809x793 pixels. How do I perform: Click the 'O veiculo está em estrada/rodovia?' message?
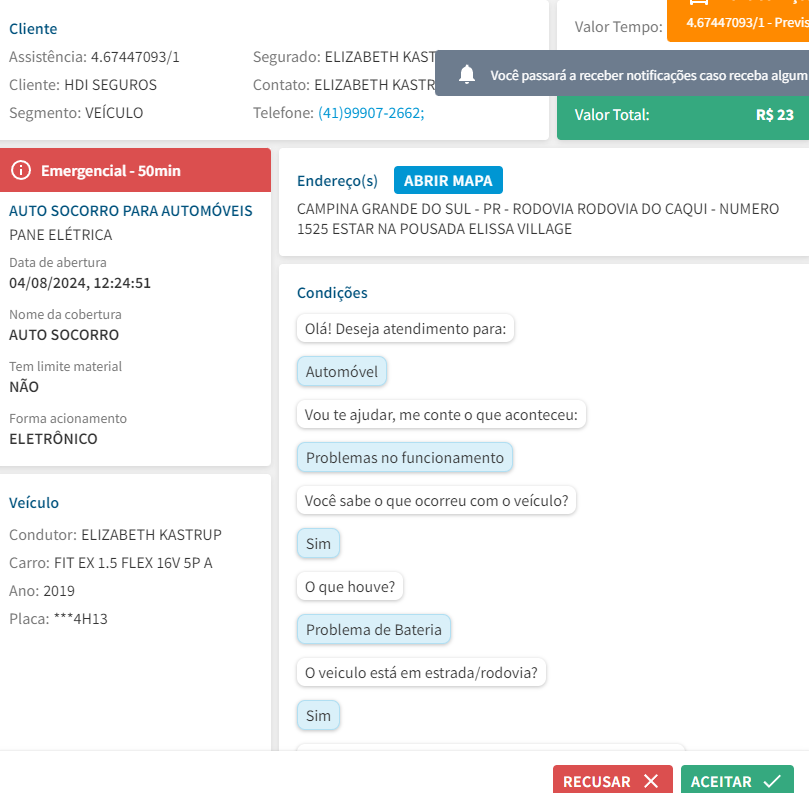(x=421, y=673)
